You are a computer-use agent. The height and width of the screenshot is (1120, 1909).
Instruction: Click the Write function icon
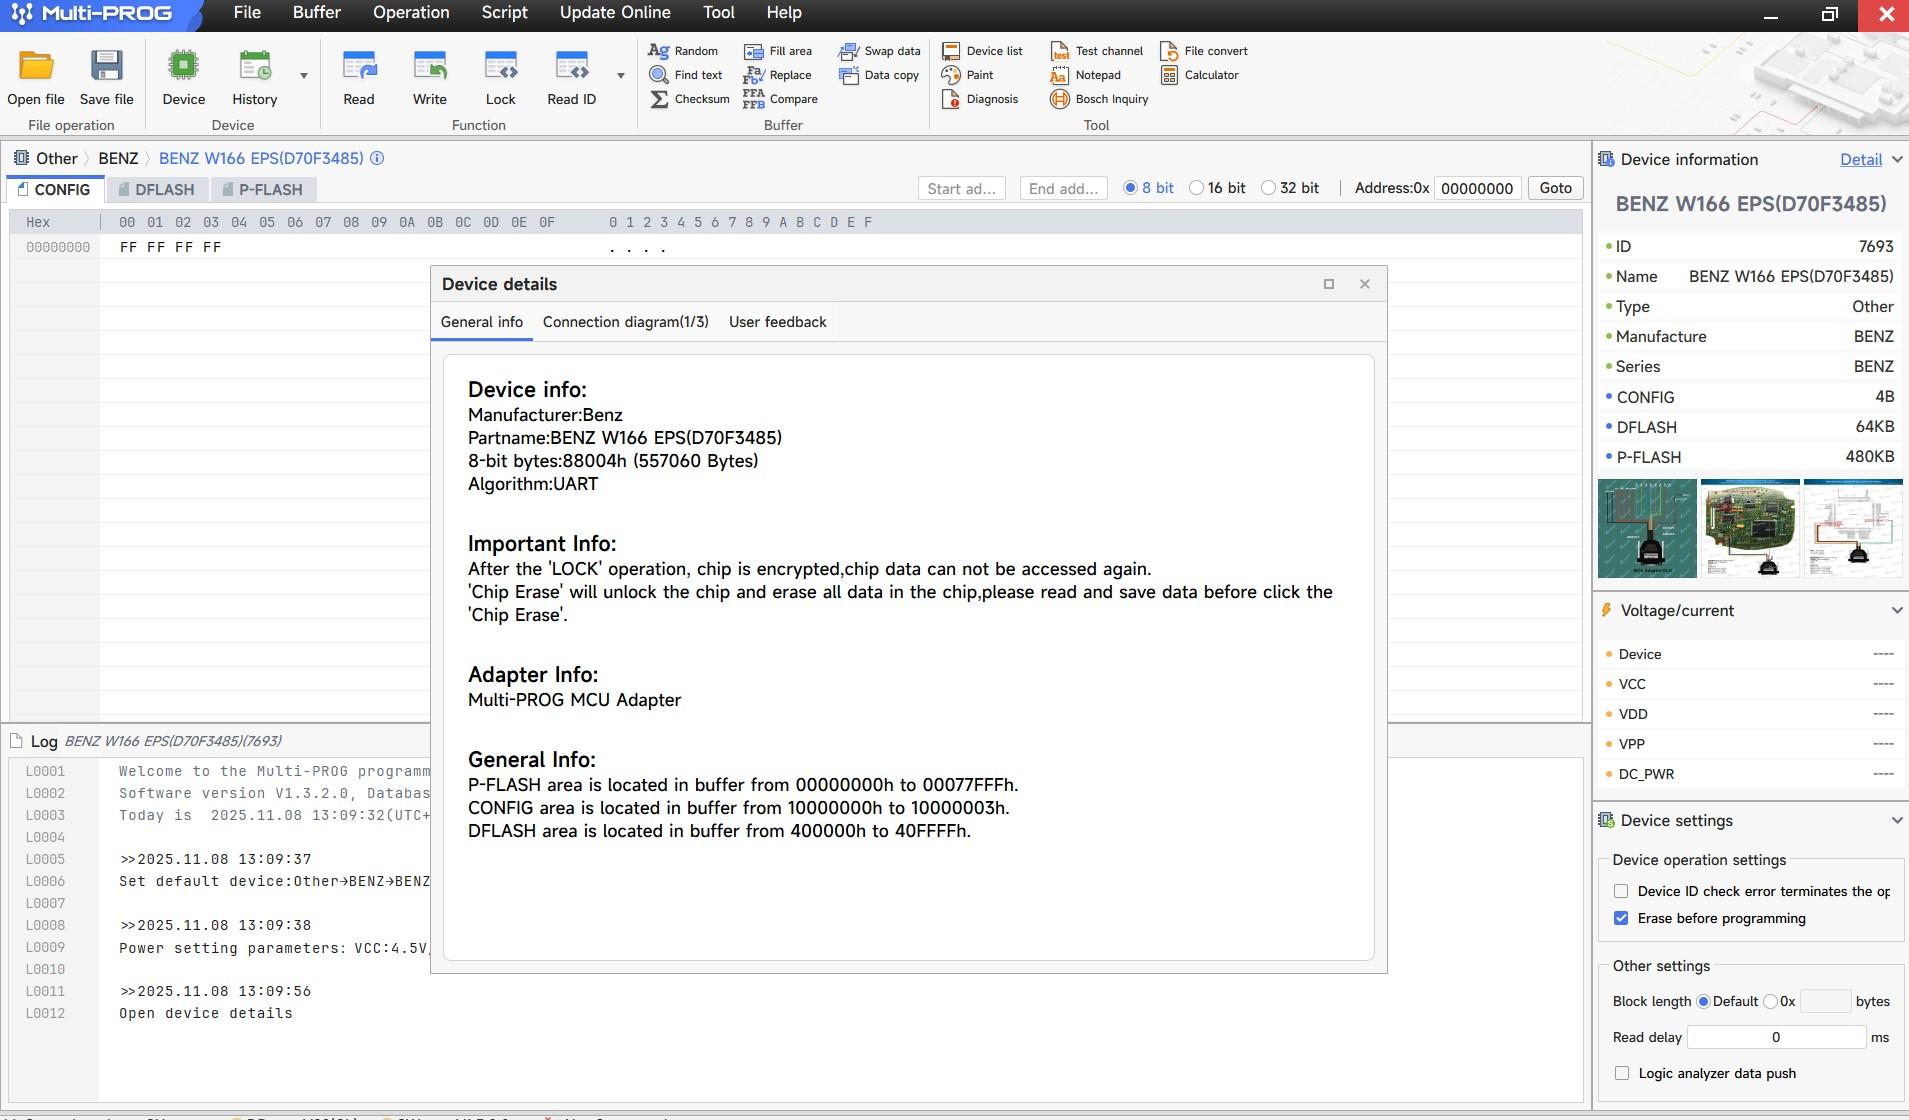pyautogui.click(x=429, y=68)
